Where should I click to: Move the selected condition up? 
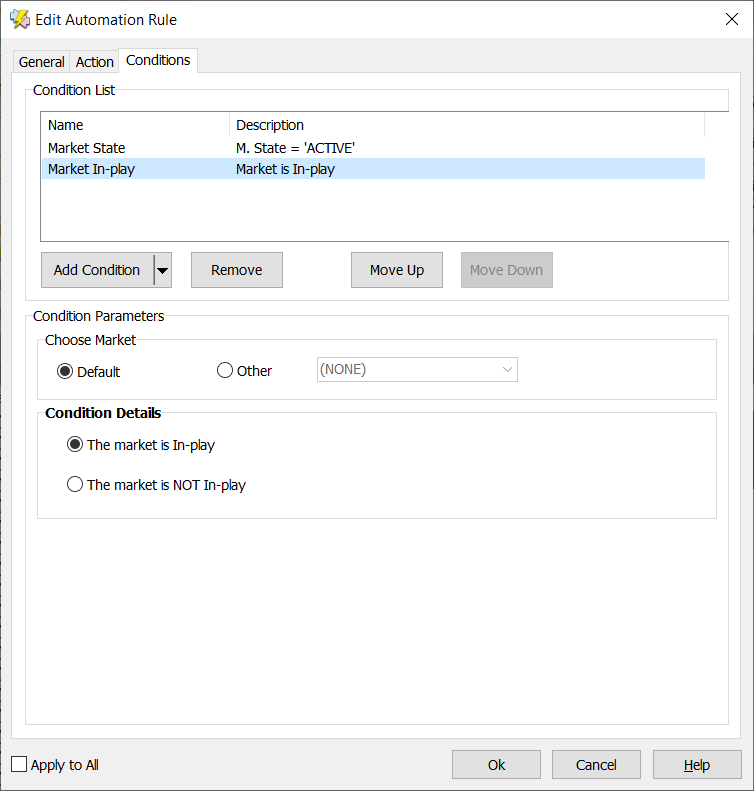[397, 270]
